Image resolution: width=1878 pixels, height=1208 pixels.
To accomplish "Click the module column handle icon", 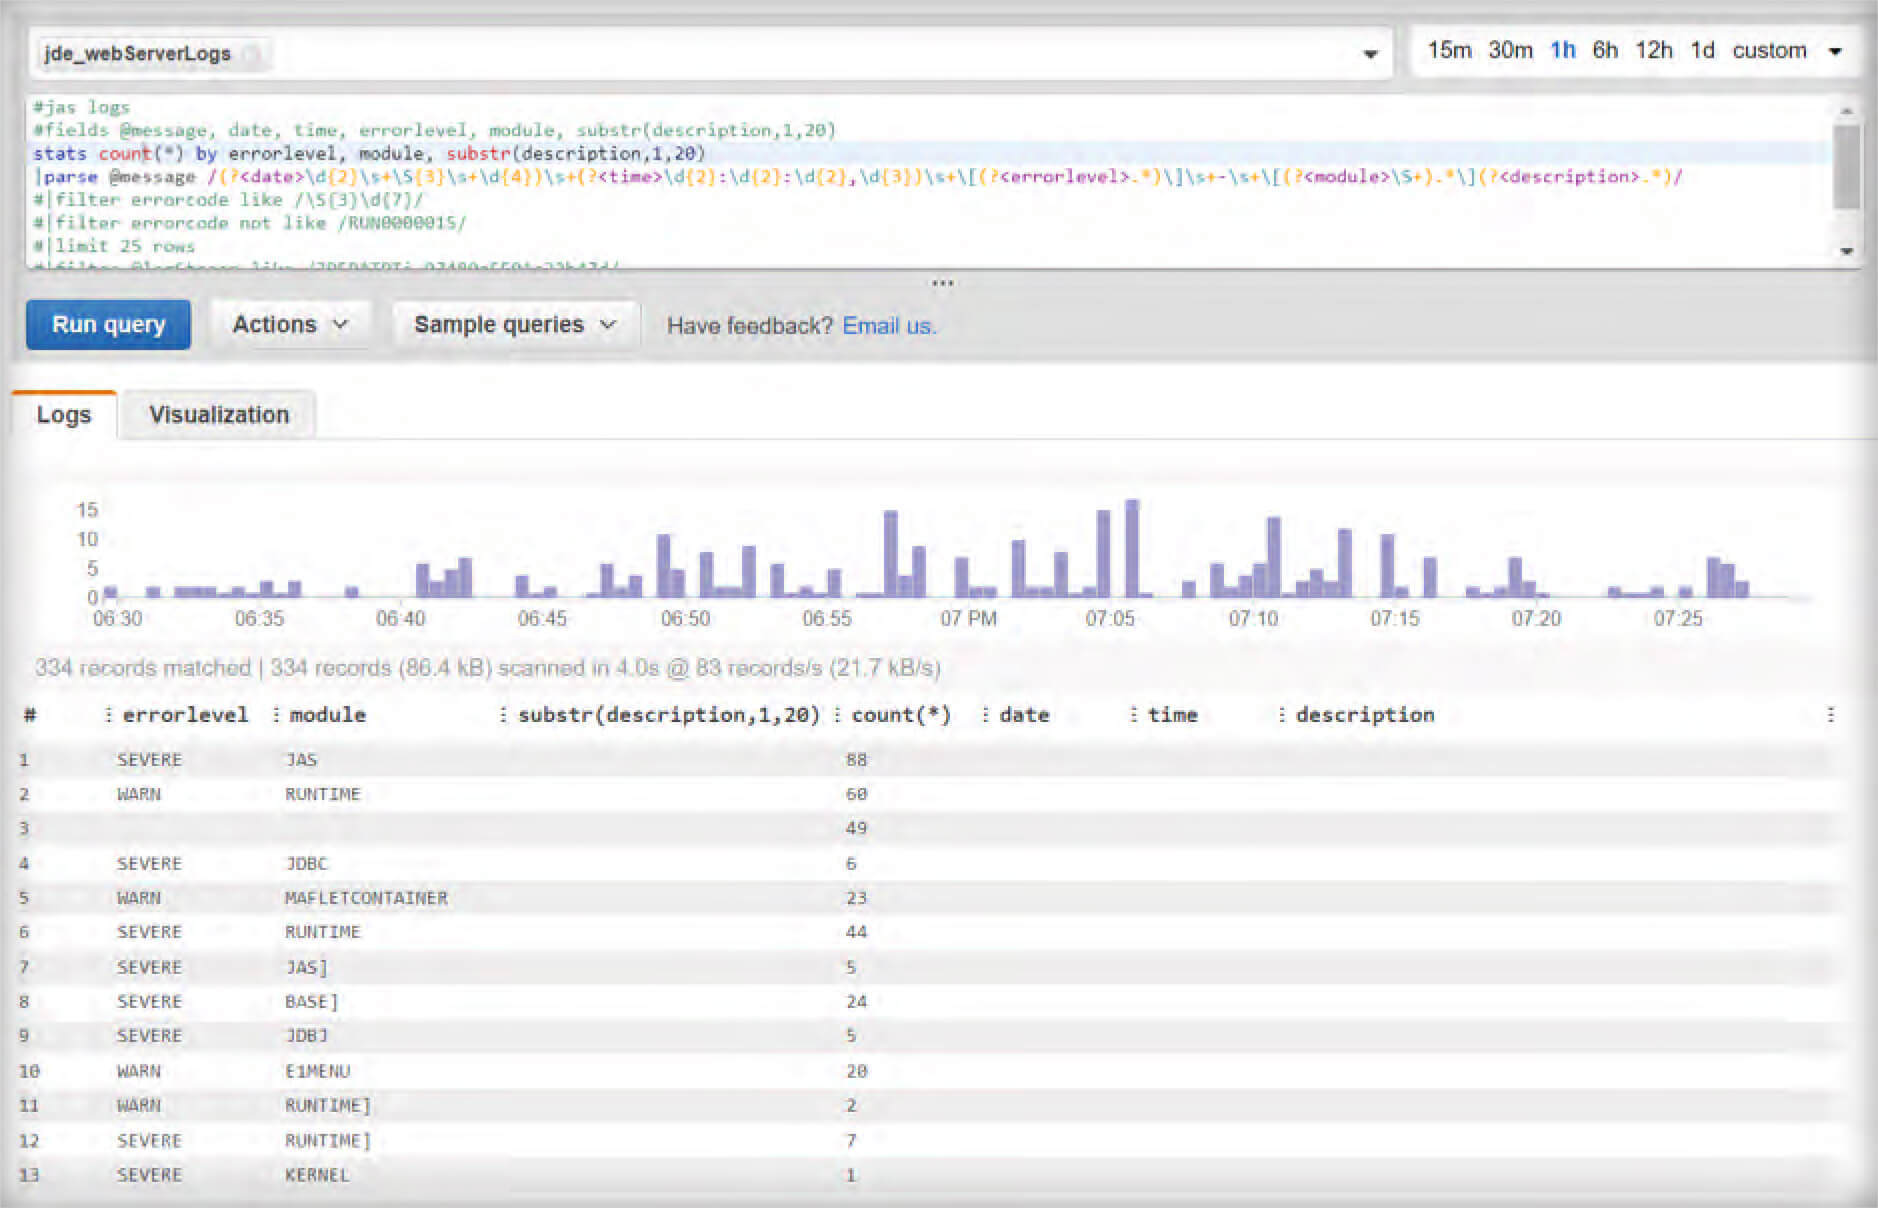I will point(275,715).
